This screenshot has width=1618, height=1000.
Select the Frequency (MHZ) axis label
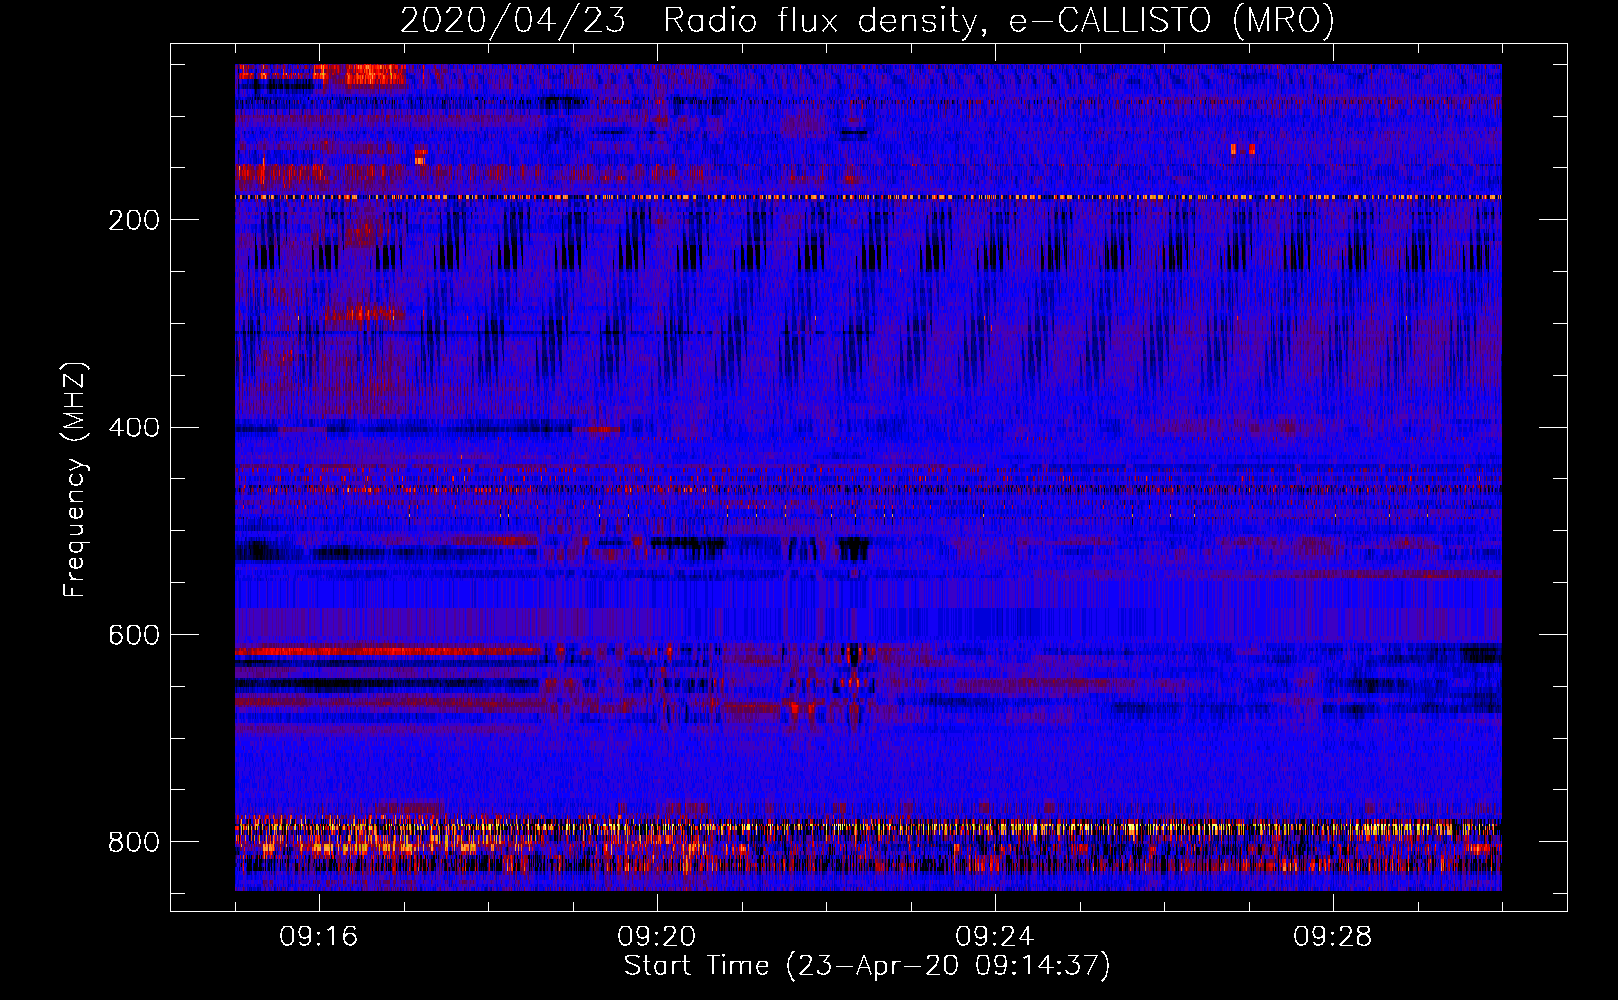[74, 479]
